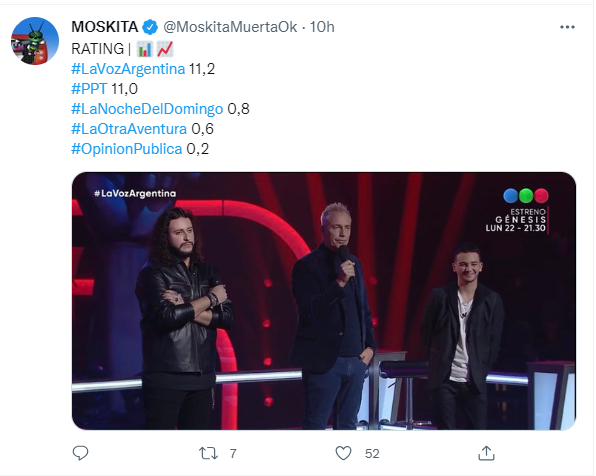
Task: Like the tweet with heart icon
Action: [343, 453]
